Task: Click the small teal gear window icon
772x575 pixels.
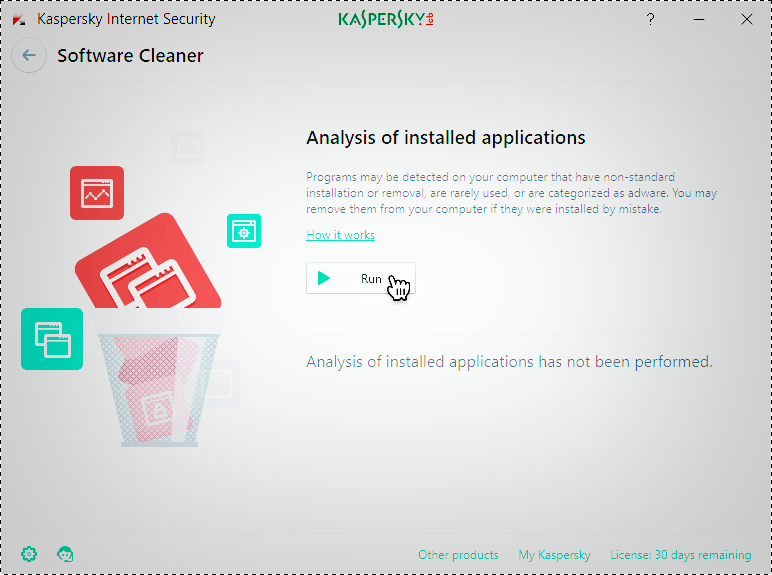Action: (244, 231)
